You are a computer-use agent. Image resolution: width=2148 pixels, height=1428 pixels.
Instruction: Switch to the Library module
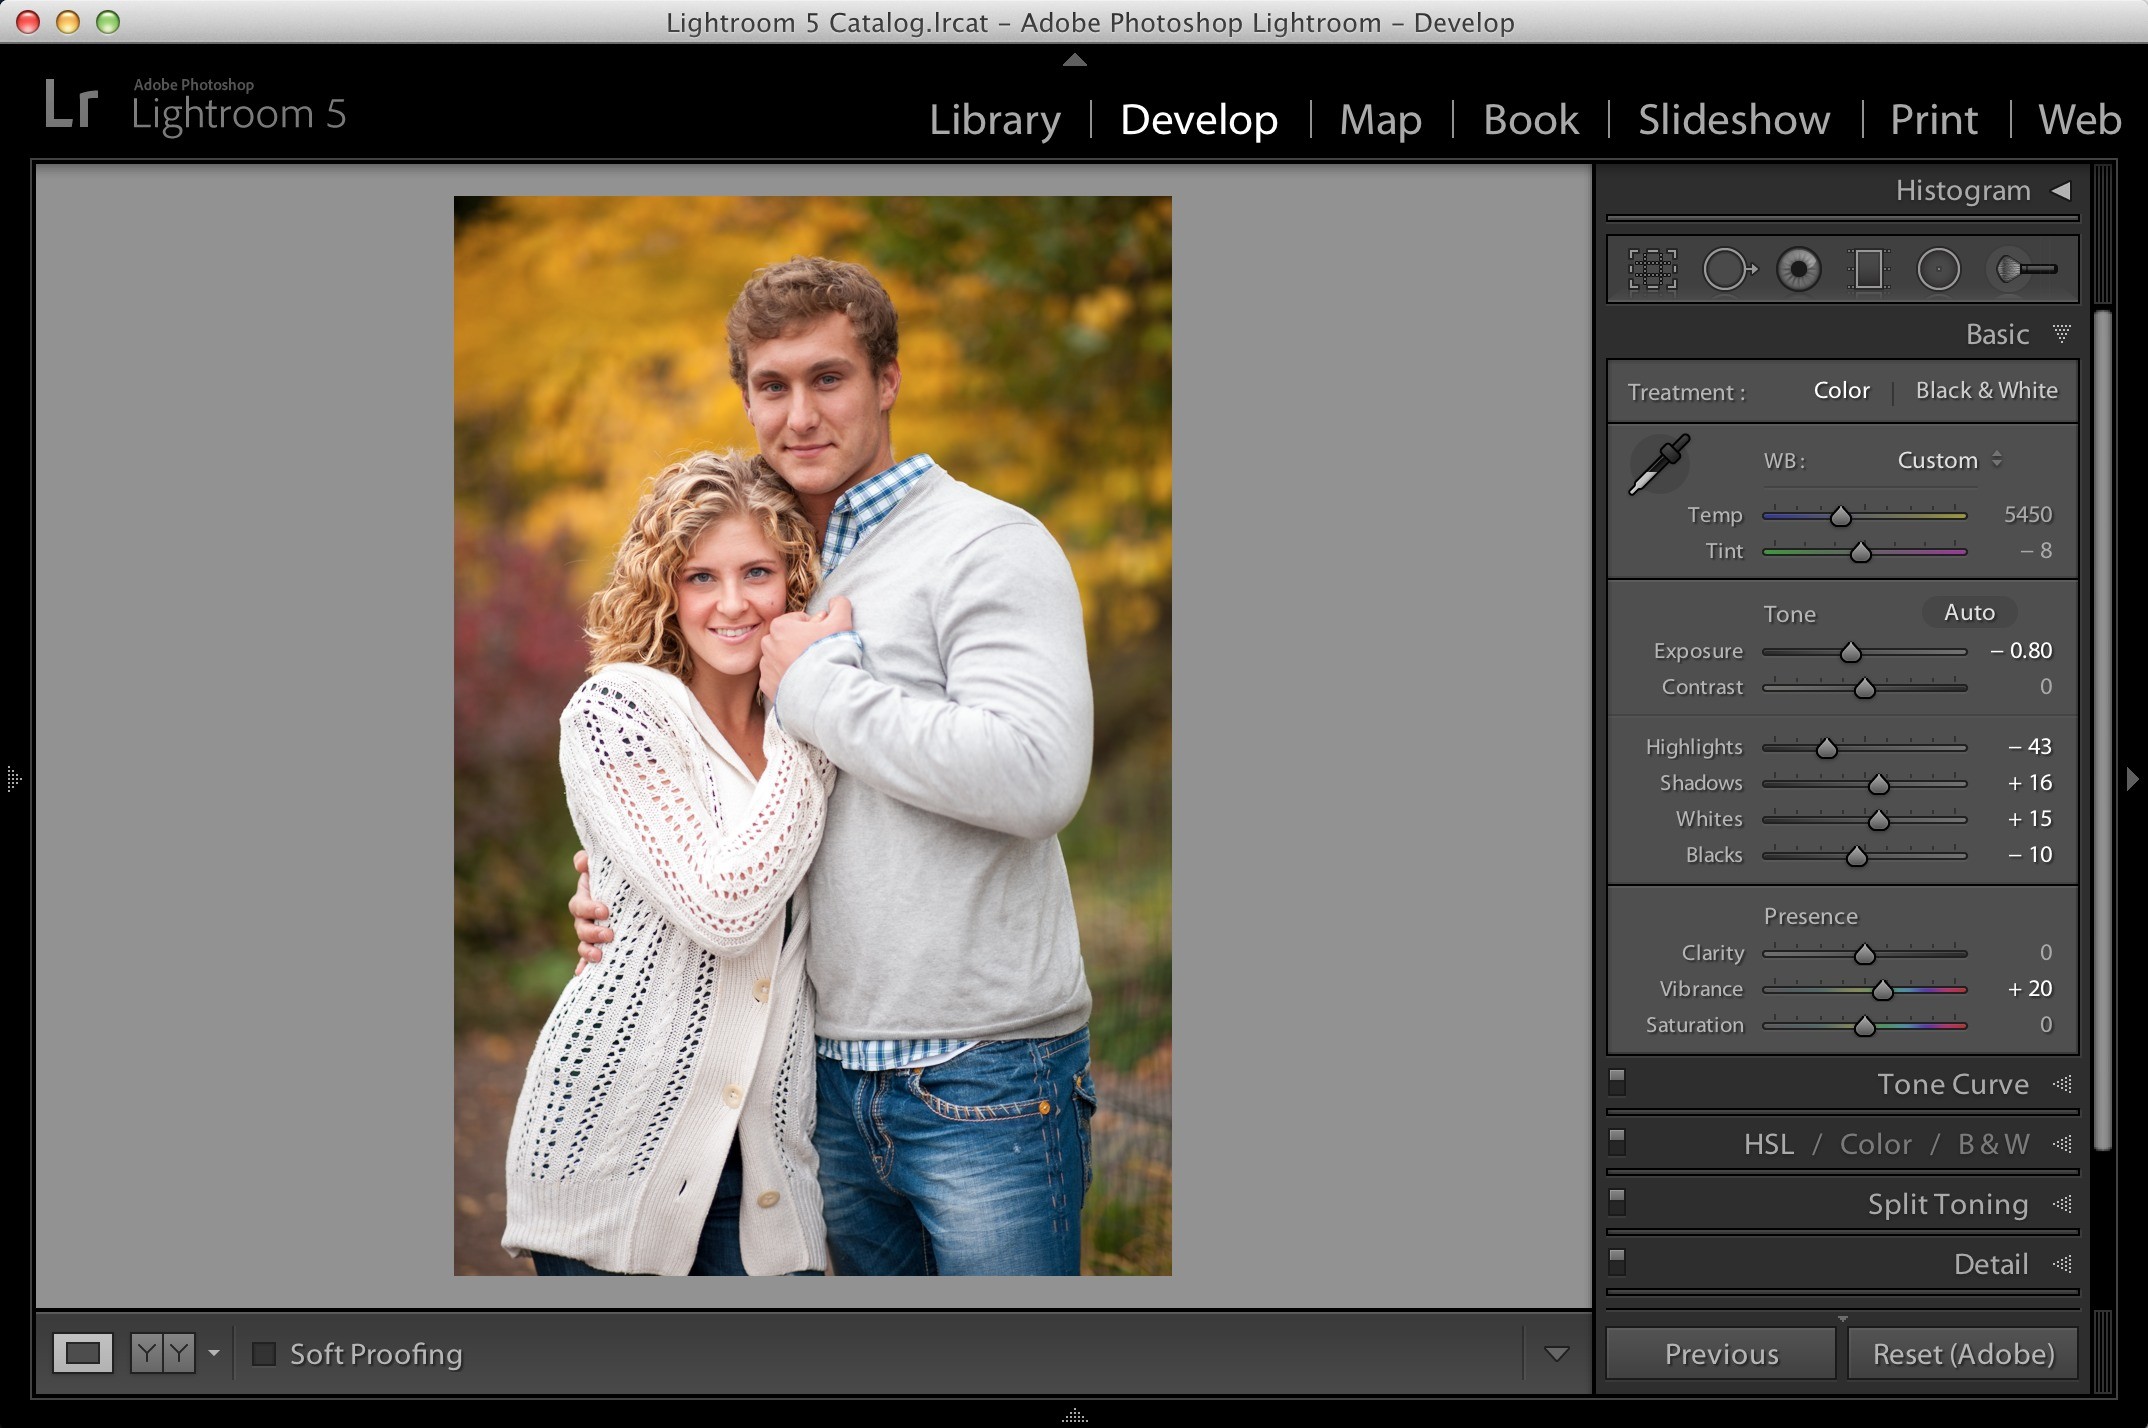point(995,120)
